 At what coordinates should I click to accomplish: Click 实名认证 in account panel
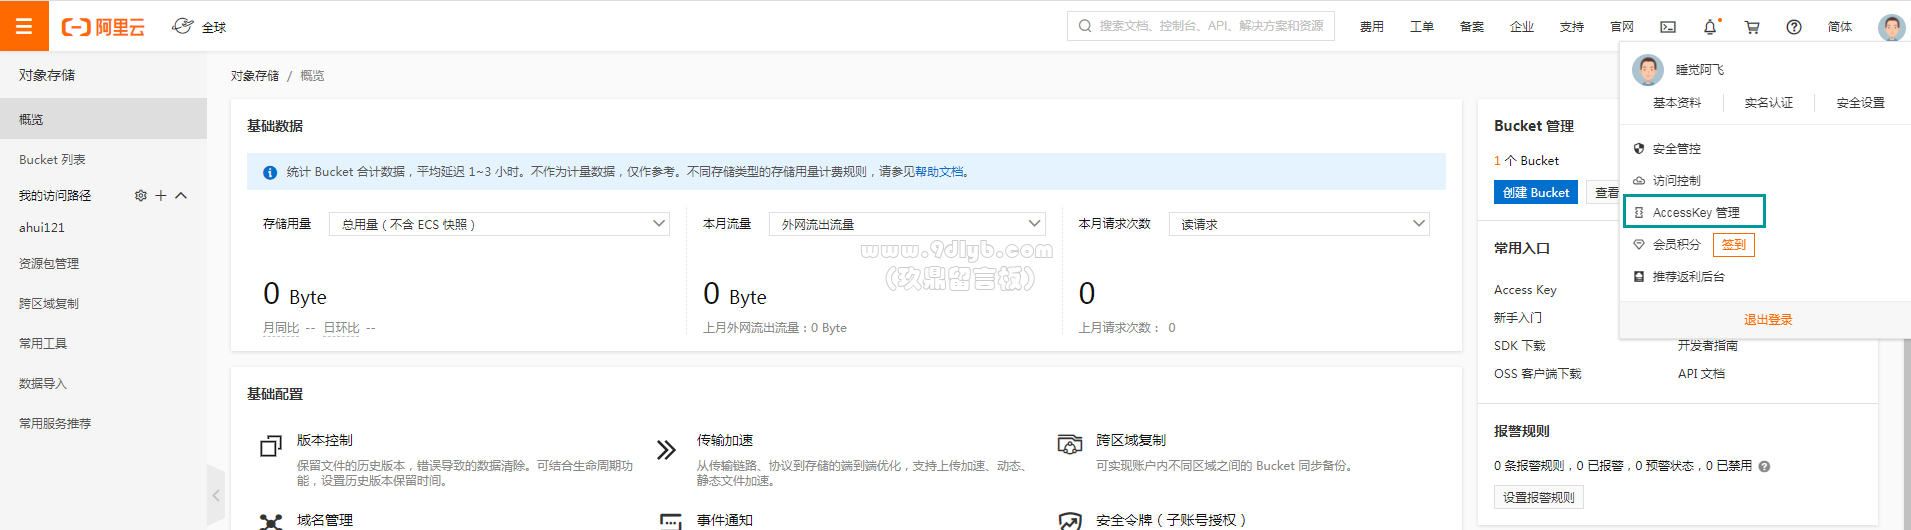pyautogui.click(x=1769, y=103)
